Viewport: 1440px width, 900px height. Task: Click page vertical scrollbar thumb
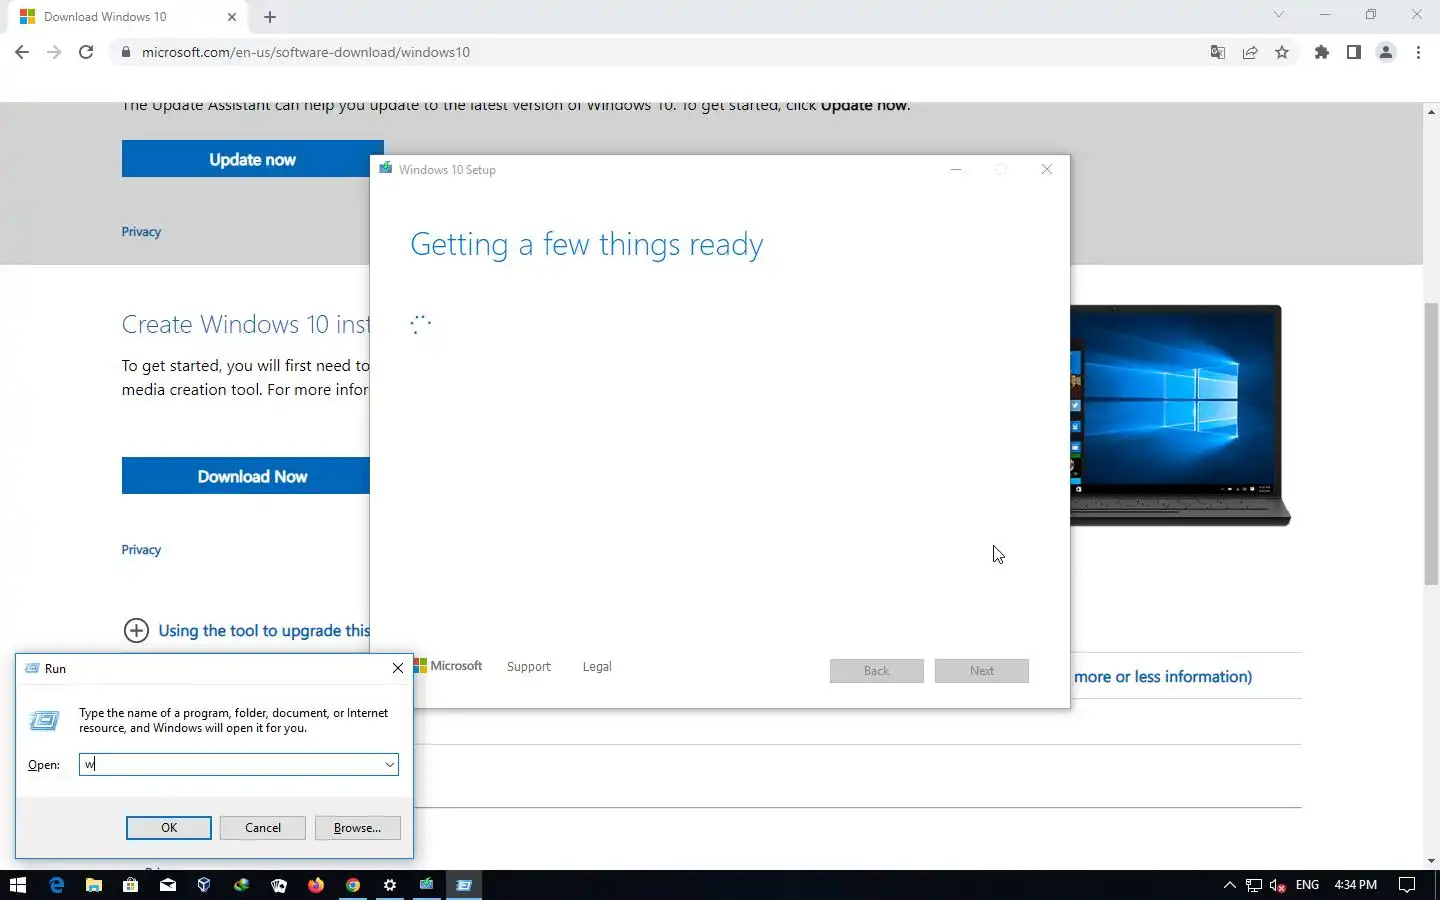click(1431, 443)
